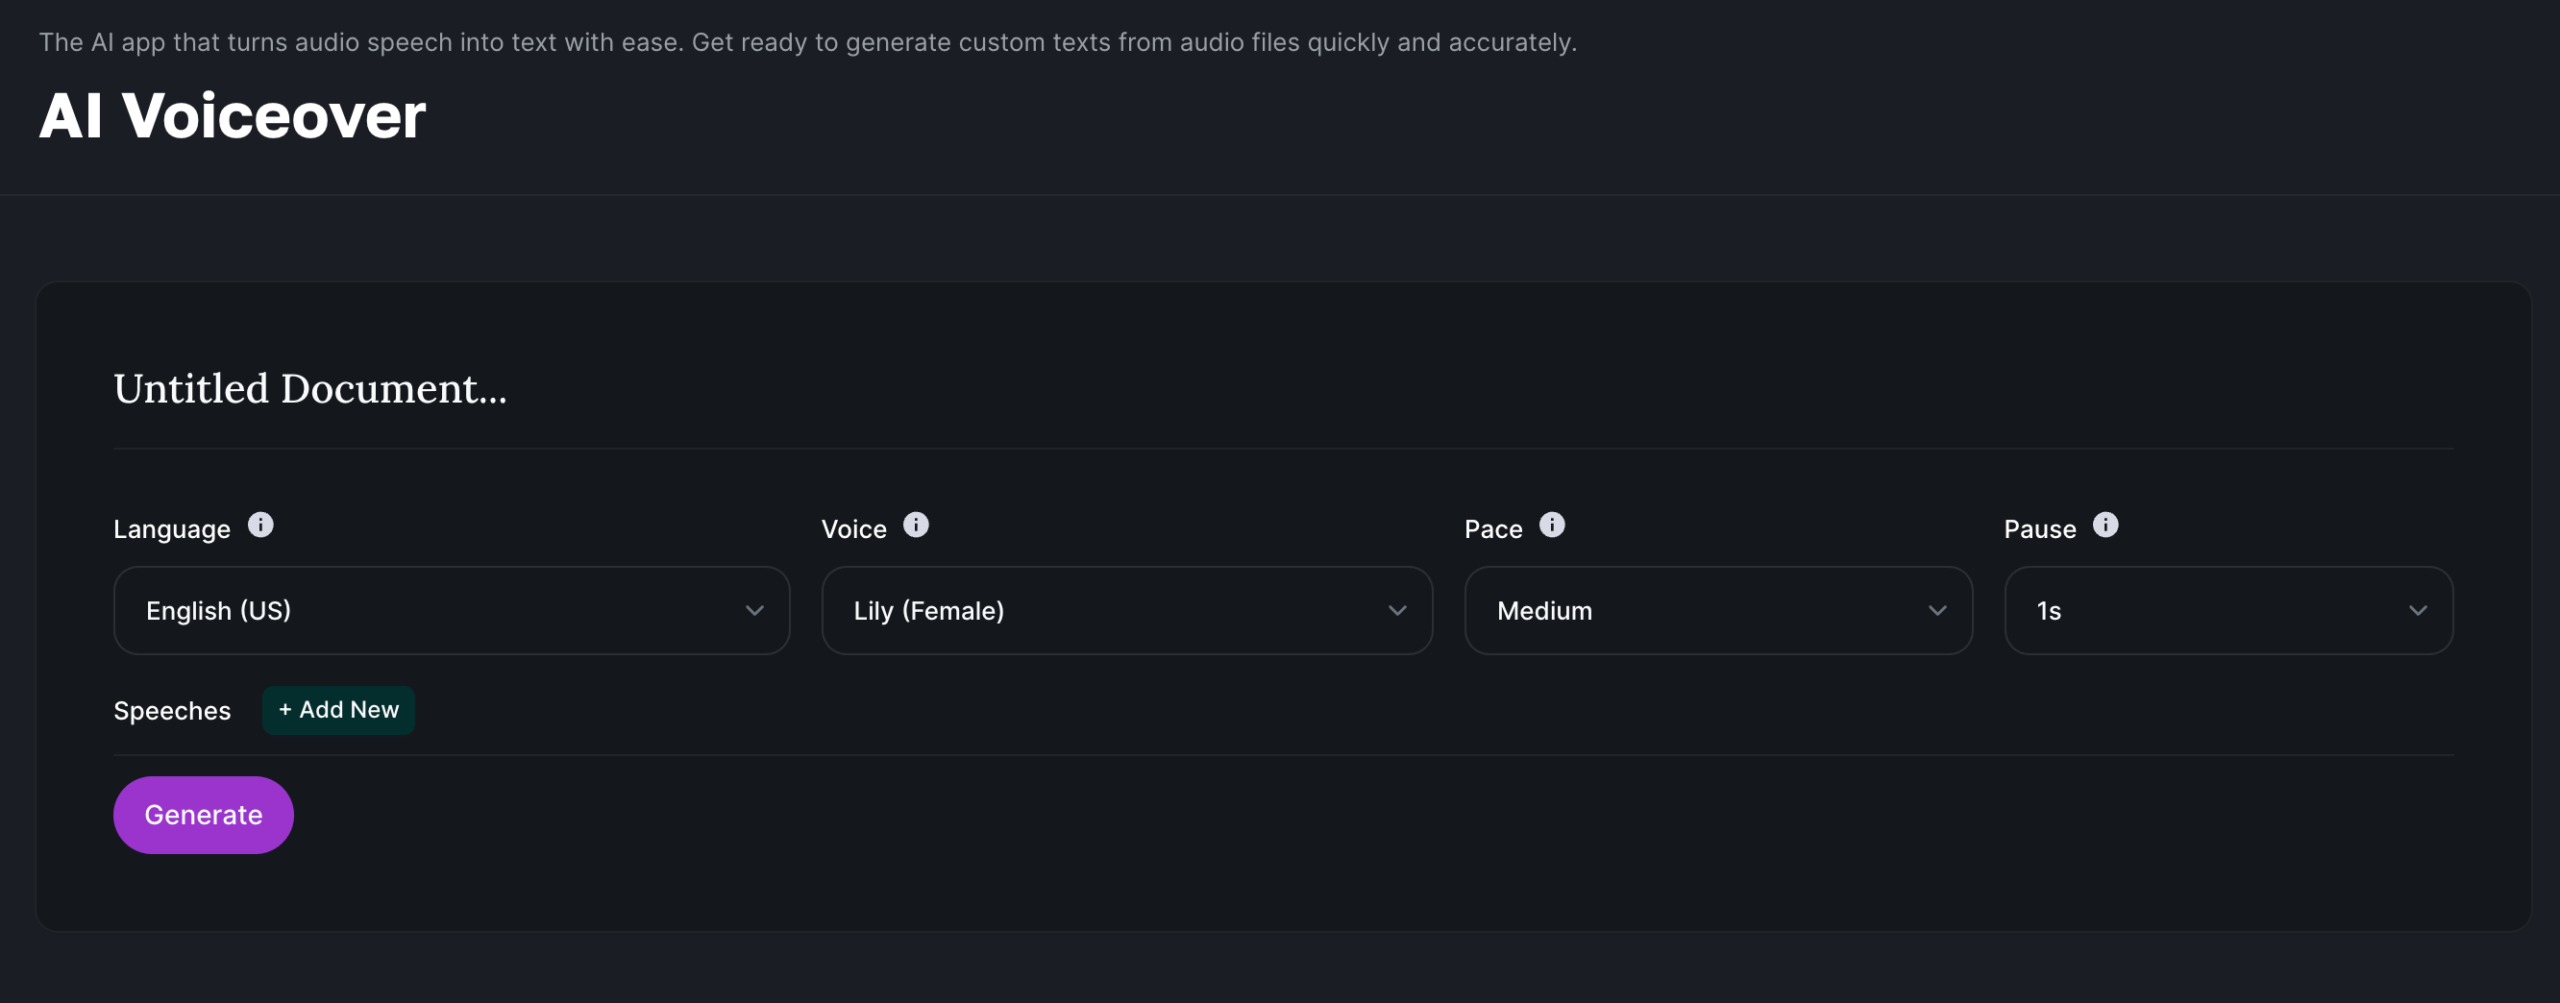
Task: Open the Lily (Female) voice dropdown
Action: [1126, 611]
